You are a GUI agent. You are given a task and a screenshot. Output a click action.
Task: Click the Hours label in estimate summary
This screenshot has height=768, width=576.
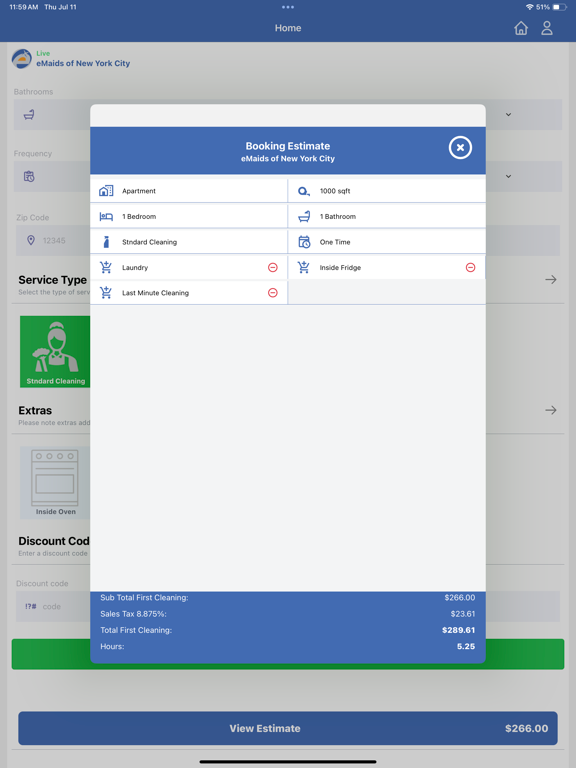coord(112,647)
